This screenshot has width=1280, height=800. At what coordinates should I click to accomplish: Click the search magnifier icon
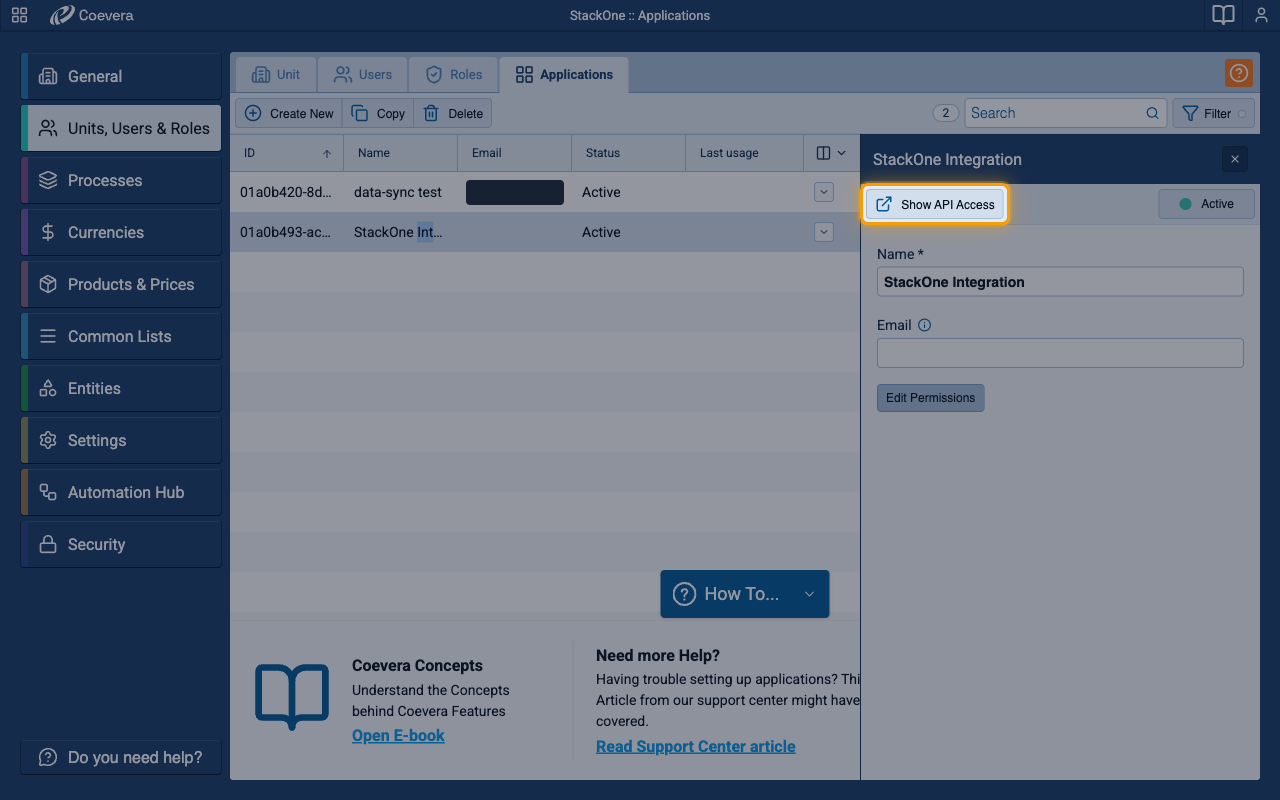pyautogui.click(x=1152, y=113)
